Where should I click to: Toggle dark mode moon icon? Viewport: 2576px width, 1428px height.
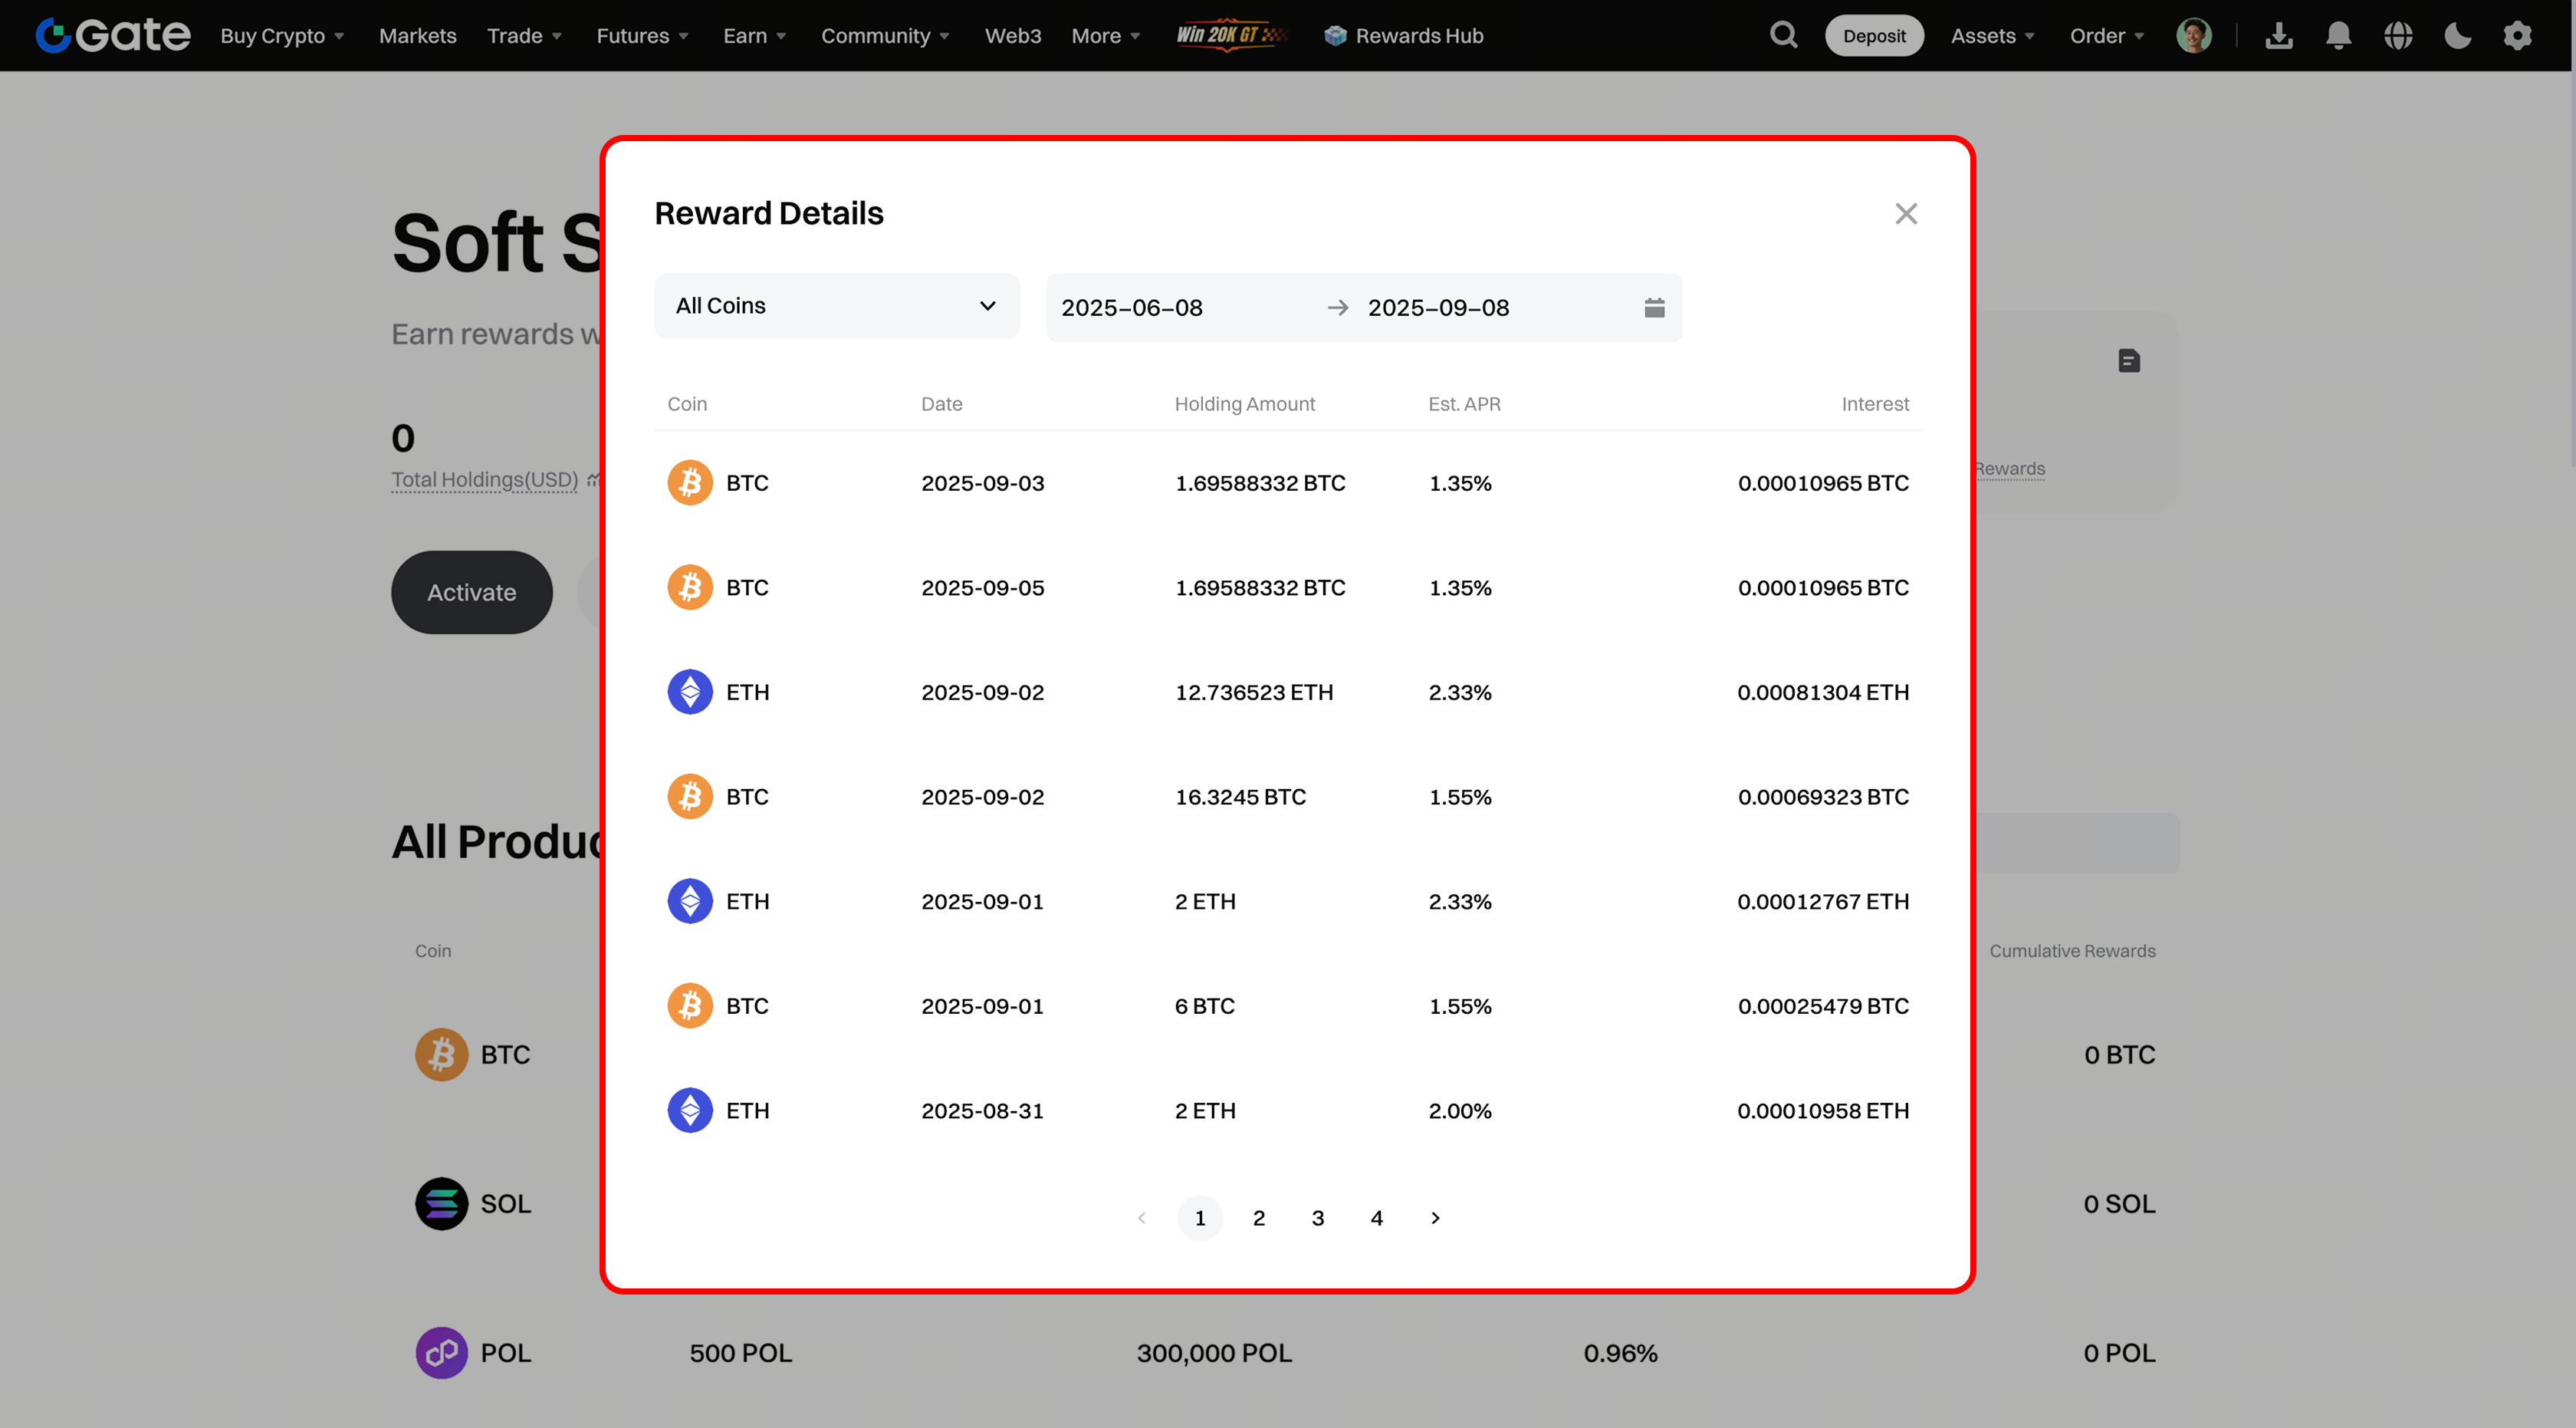[x=2457, y=36]
